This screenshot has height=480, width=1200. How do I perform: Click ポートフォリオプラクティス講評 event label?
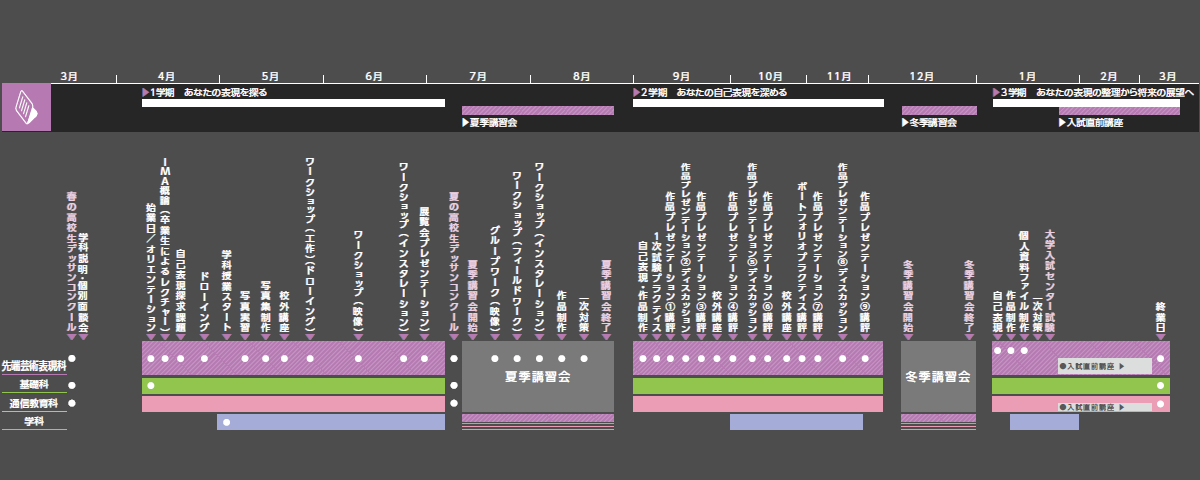coord(802,258)
